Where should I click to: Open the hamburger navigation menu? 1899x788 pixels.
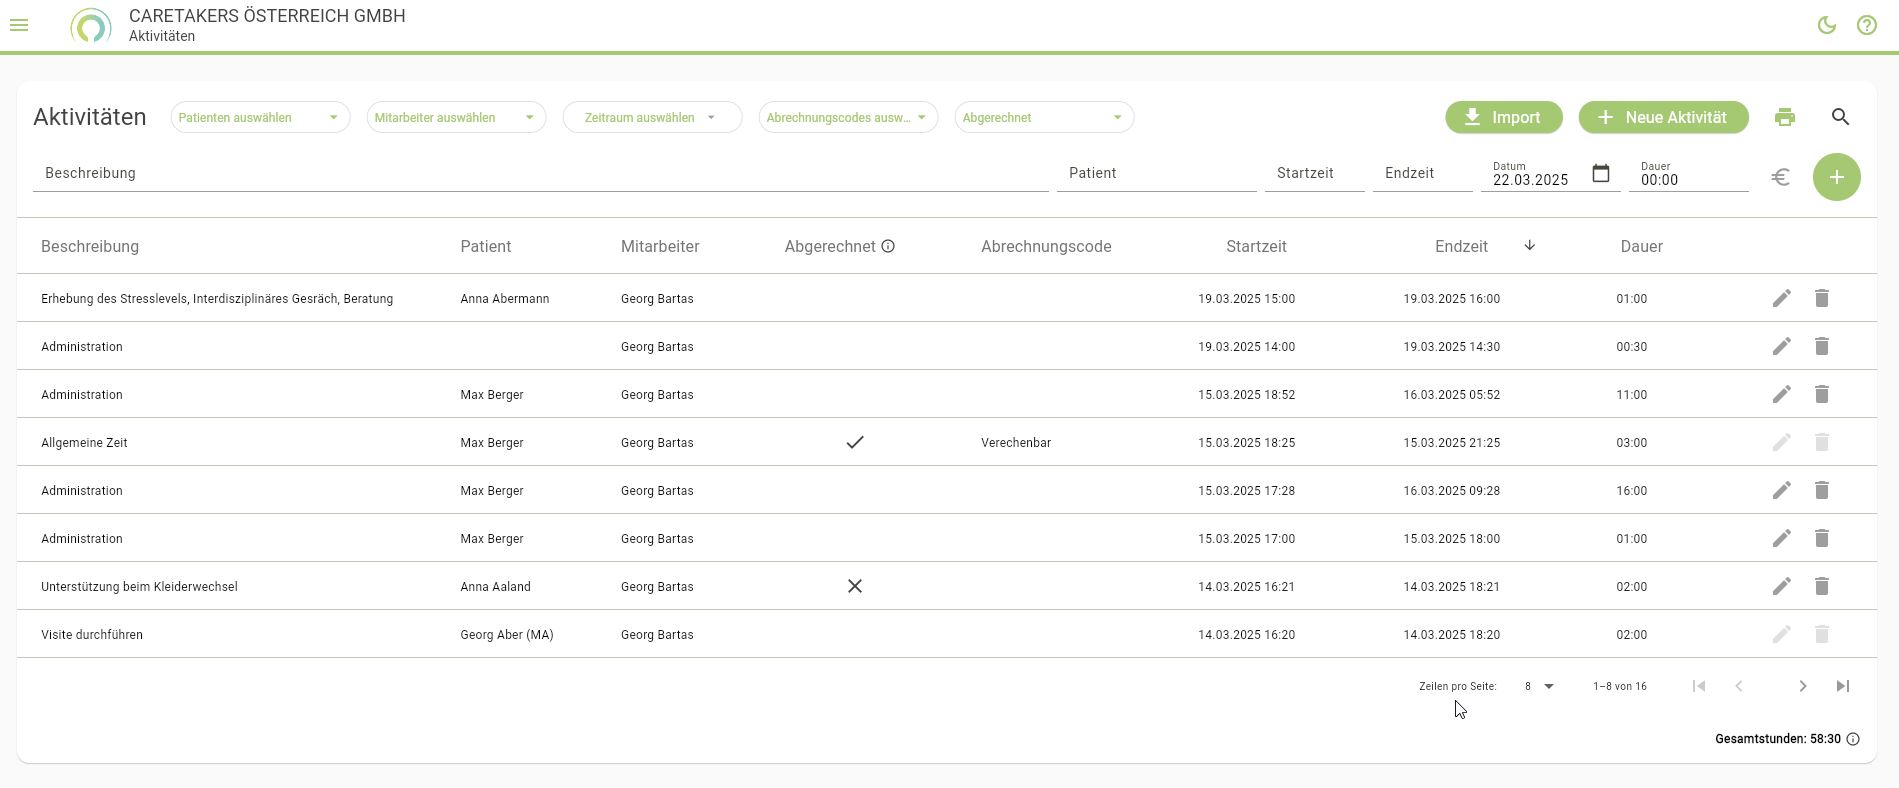(19, 25)
